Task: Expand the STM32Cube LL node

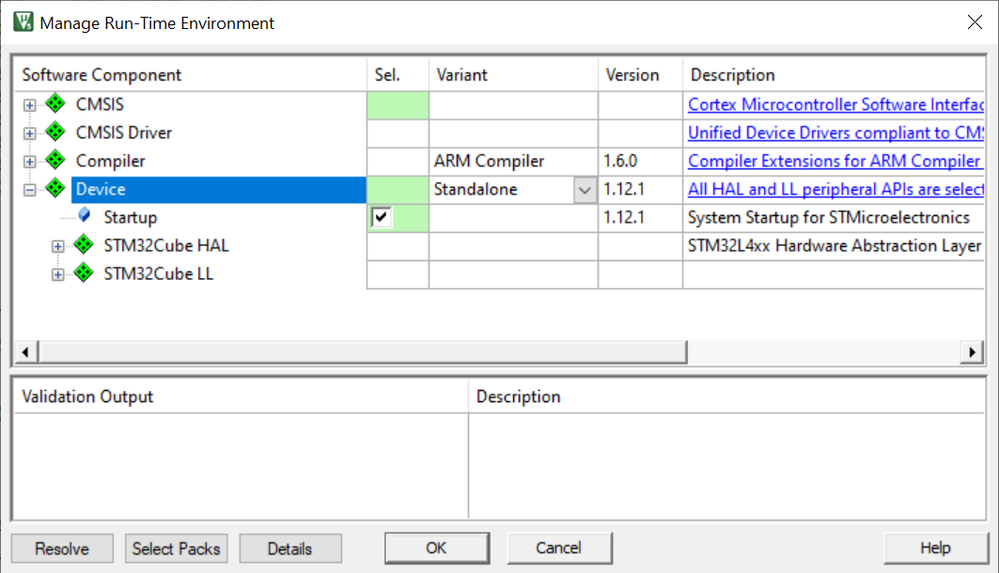Action: (58, 275)
